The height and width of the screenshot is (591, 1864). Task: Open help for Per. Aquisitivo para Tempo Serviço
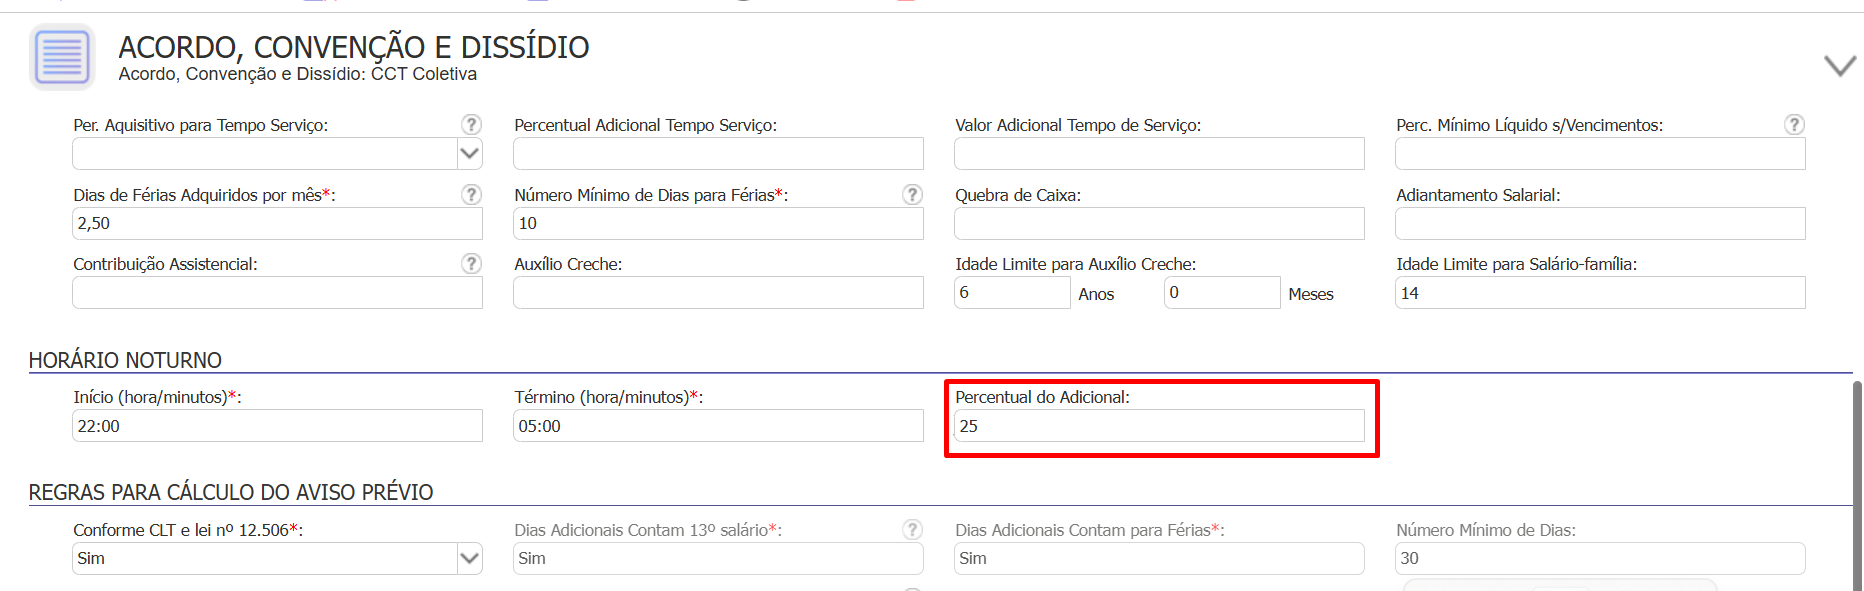click(471, 124)
